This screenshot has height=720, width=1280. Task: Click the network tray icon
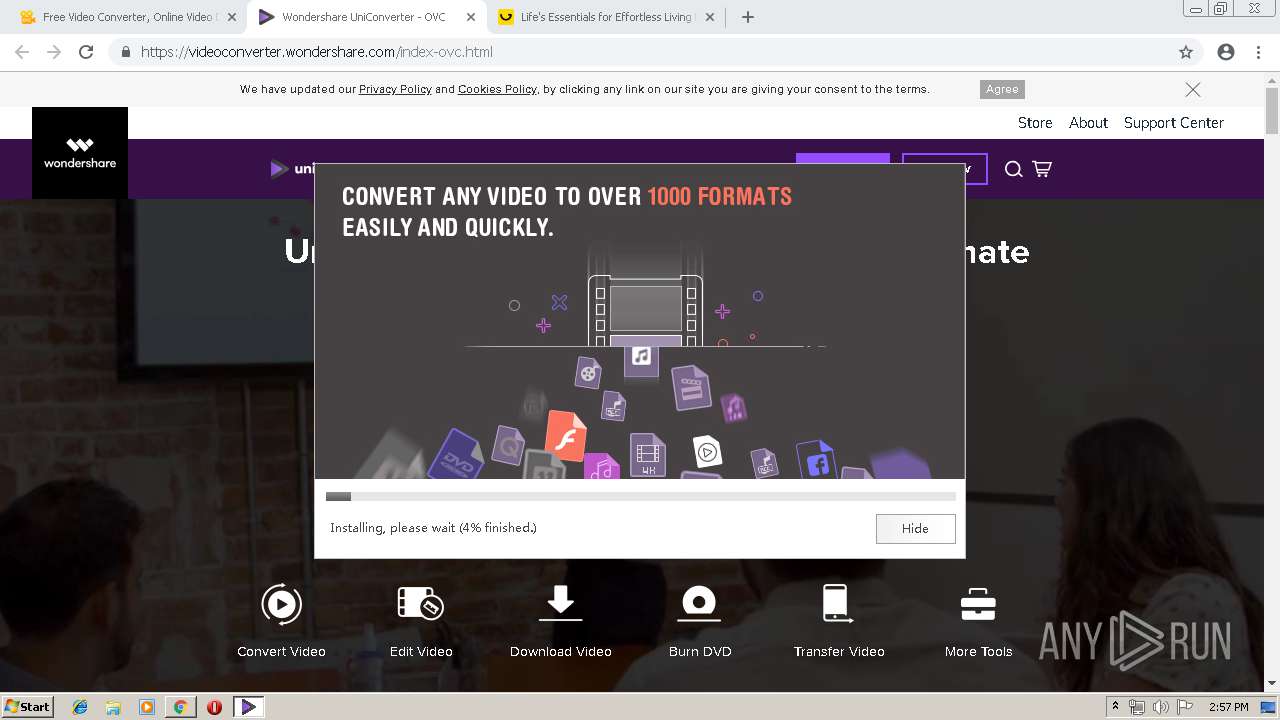(1137, 707)
